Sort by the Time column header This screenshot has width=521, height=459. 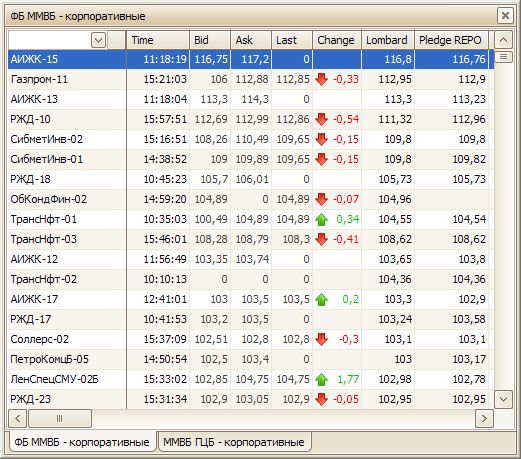click(158, 40)
